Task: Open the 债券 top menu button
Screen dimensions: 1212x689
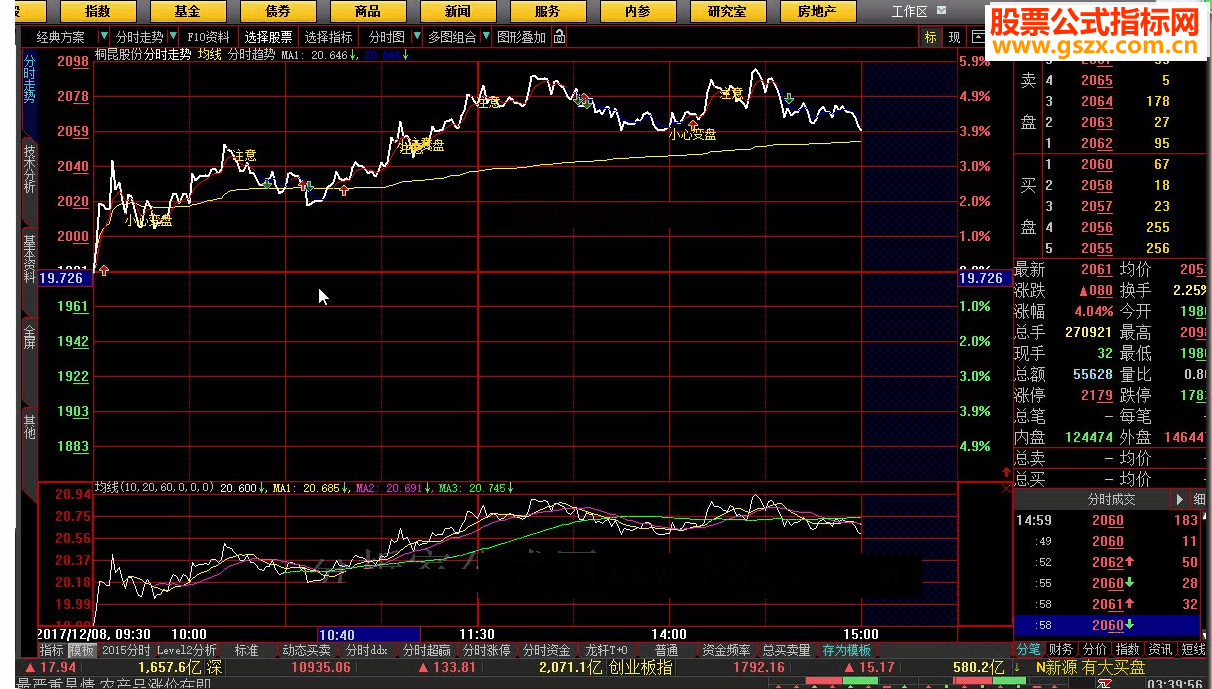Action: click(x=278, y=11)
